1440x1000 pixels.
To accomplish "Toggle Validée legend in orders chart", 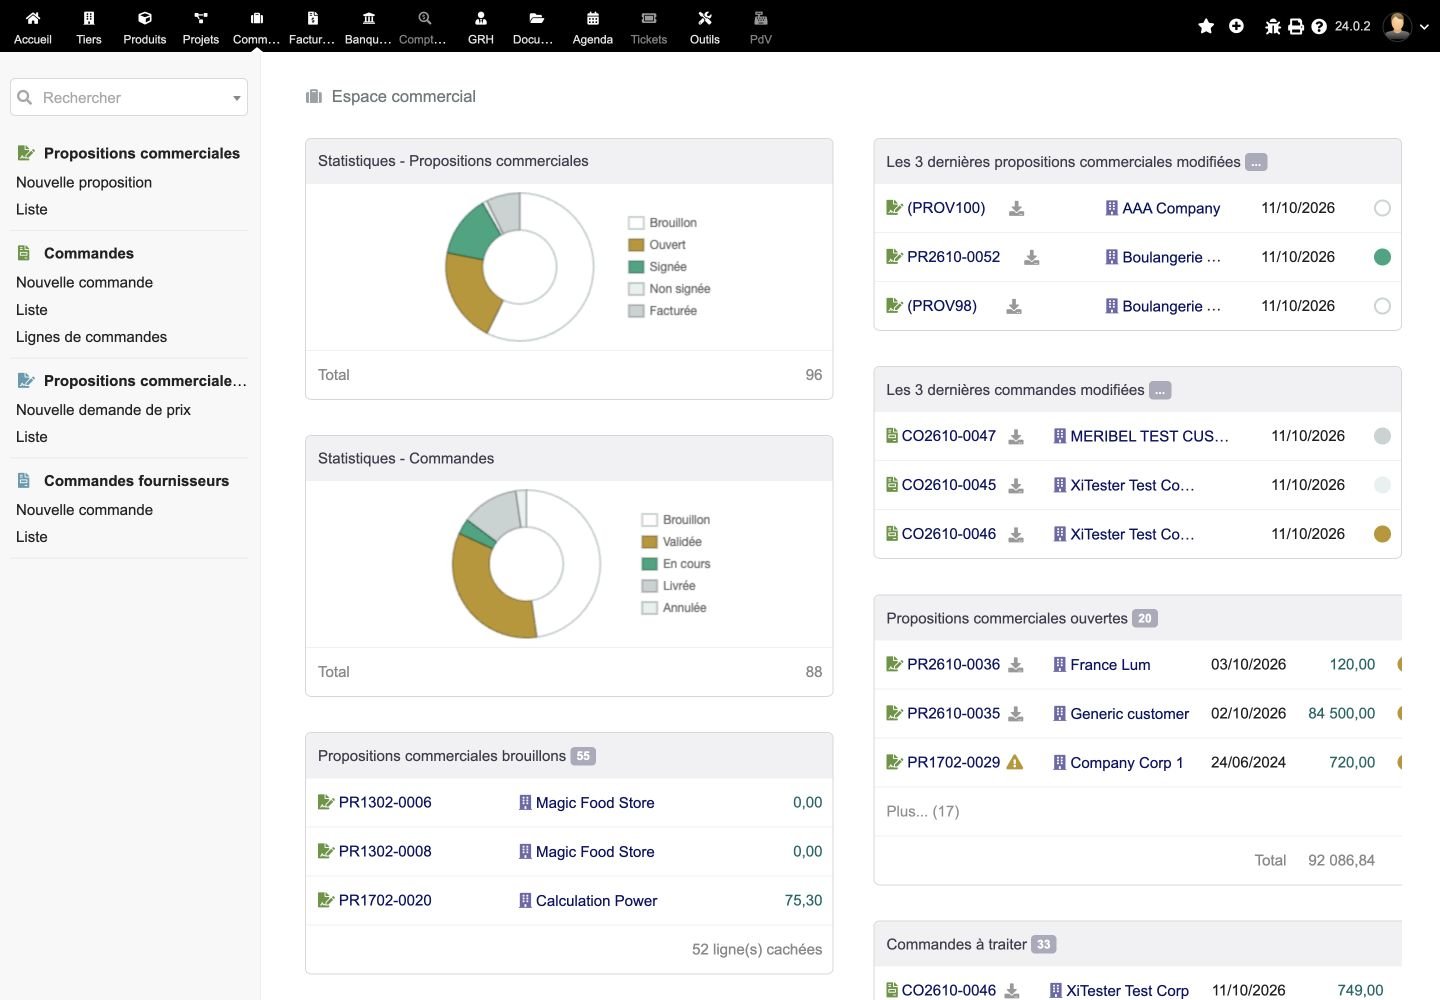I will 672,542.
